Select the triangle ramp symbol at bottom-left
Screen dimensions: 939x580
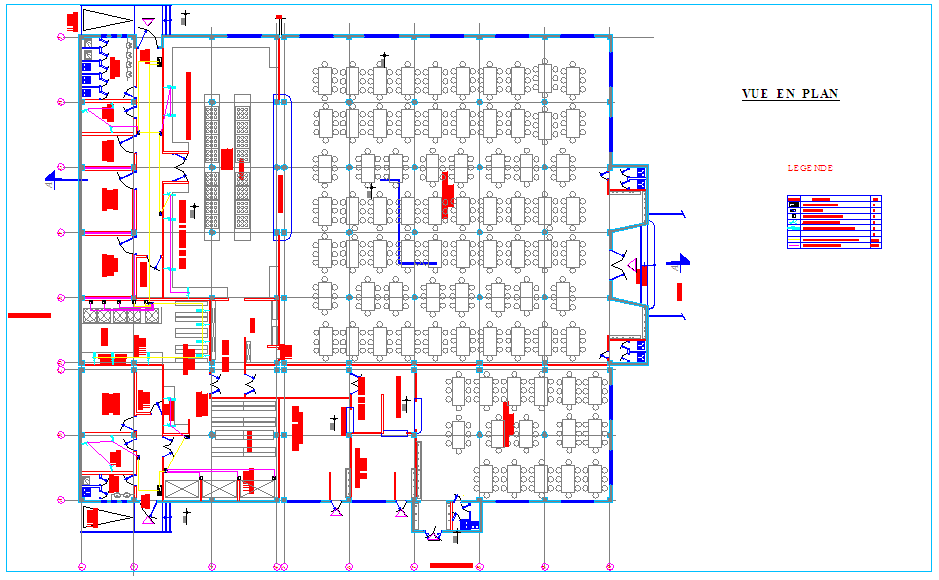[x=107, y=517]
